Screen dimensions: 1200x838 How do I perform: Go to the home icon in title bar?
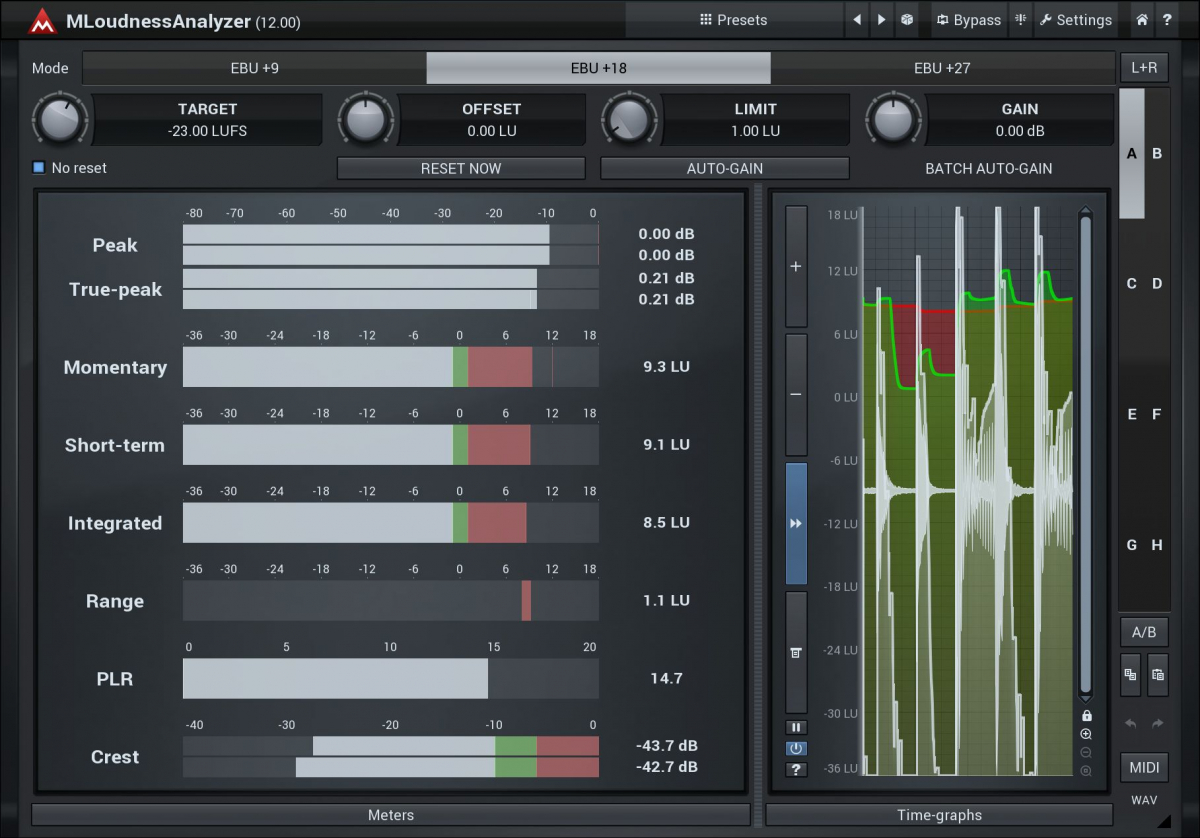pyautogui.click(x=1142, y=20)
